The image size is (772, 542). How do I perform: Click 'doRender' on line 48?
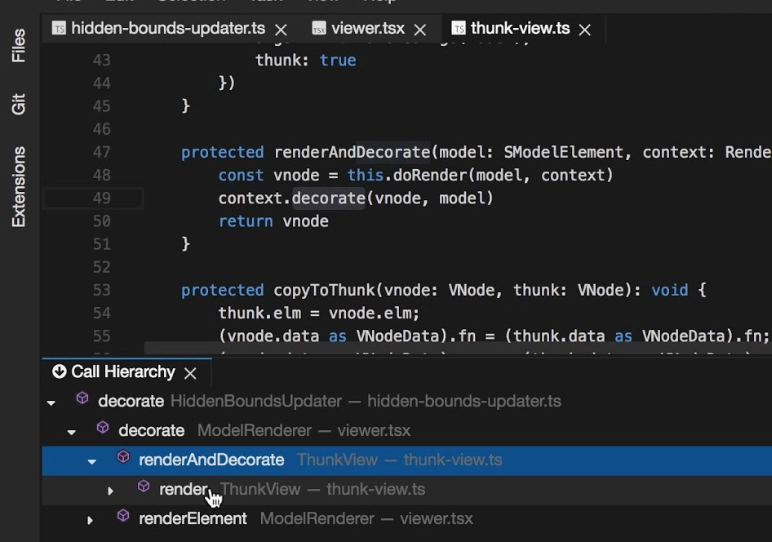coord(430,175)
